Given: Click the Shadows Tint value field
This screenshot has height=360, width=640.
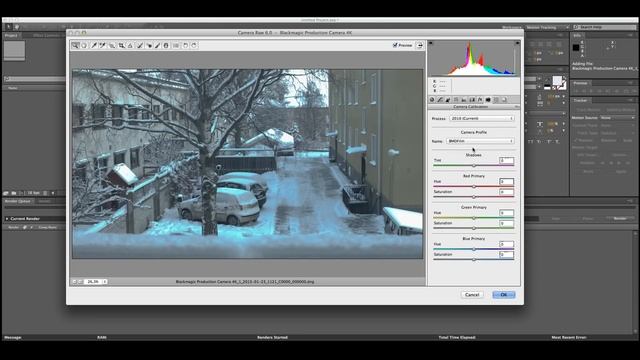Looking at the screenshot, I should (507, 160).
